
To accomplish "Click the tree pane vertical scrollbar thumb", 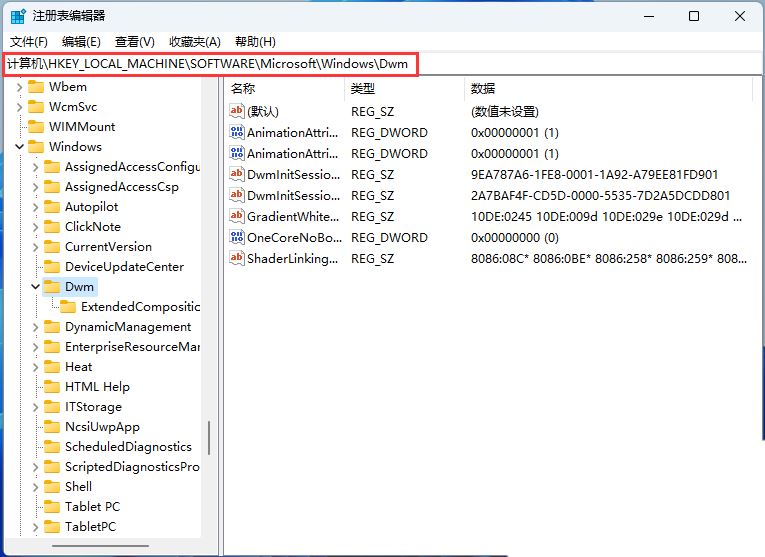I will click(209, 438).
